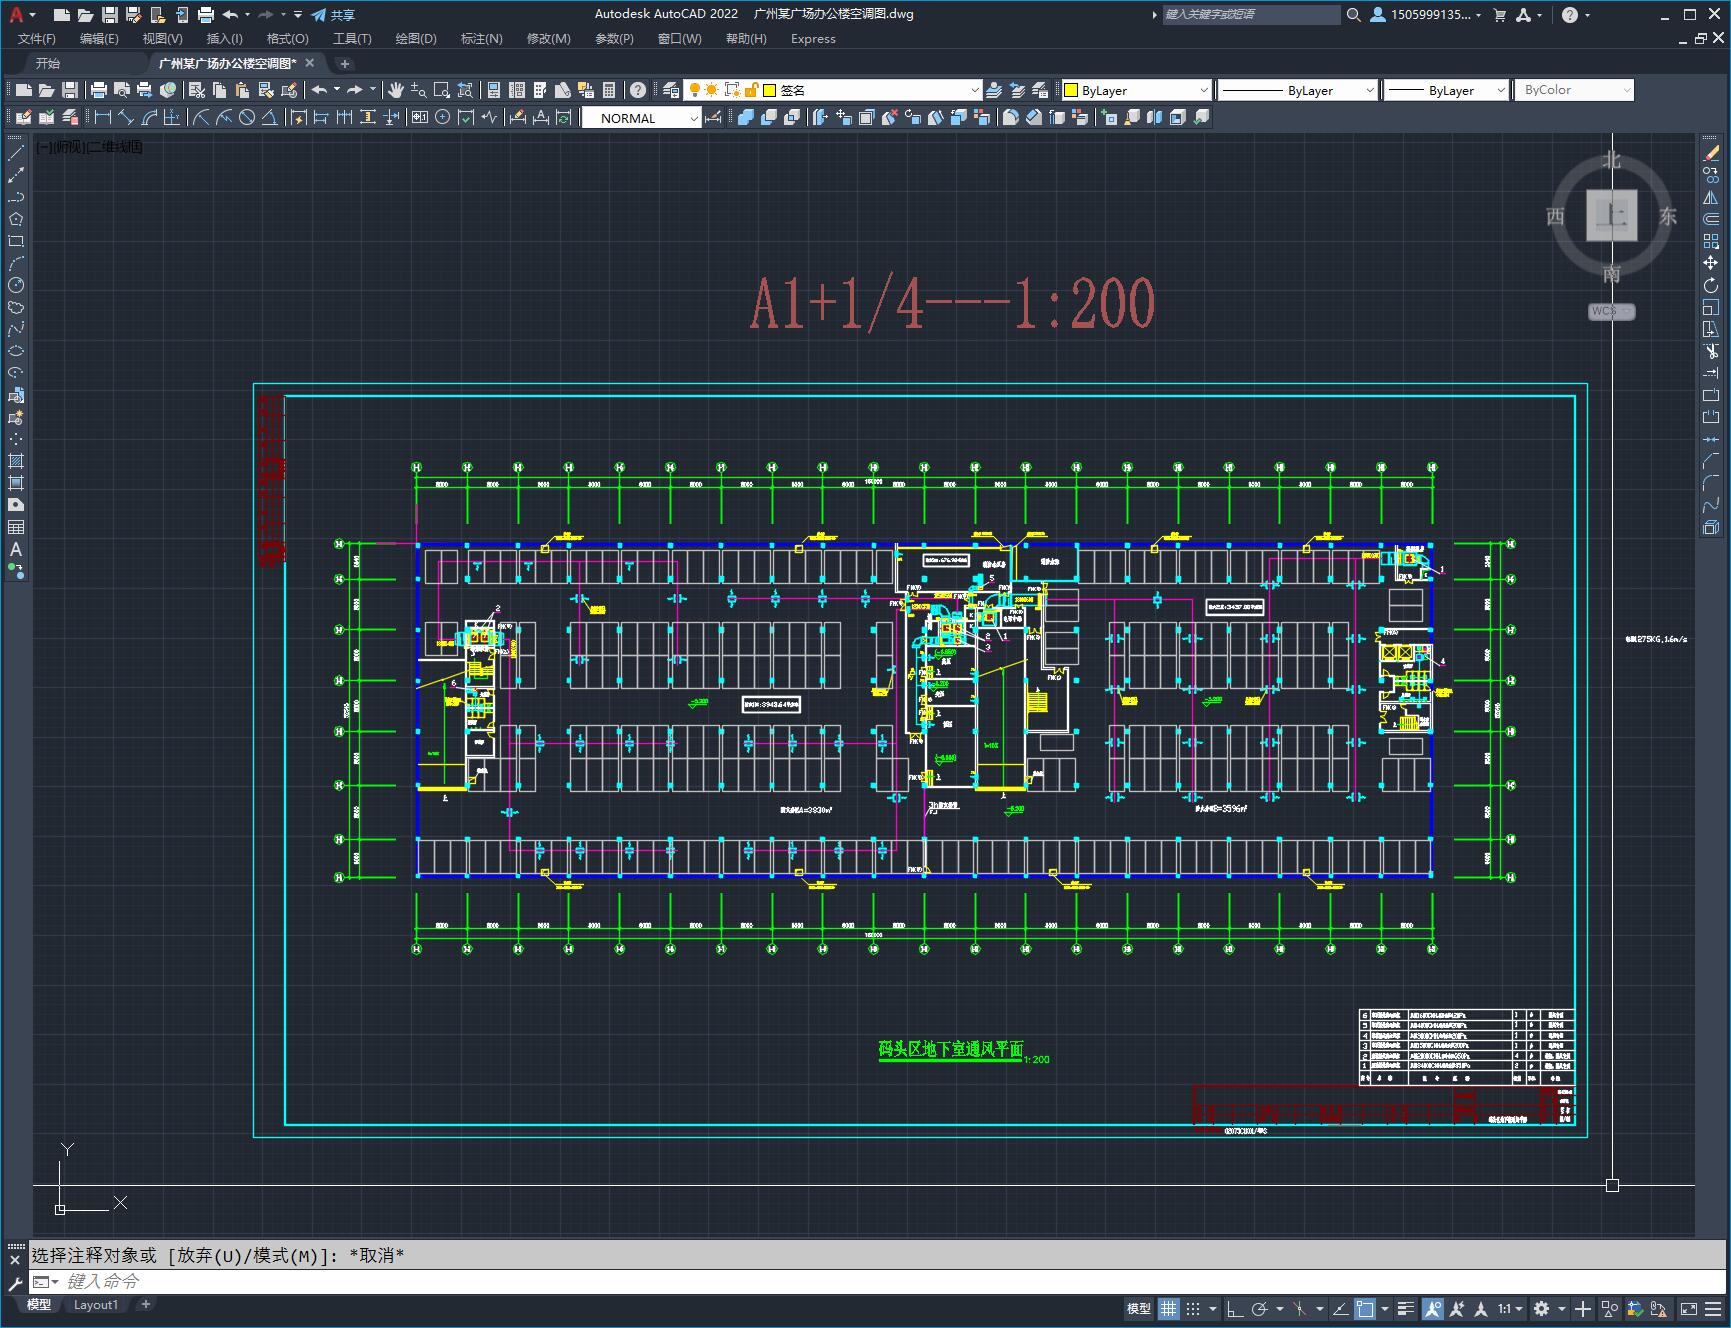Toggle annotation objects visibility in status bar

coord(1433,1308)
